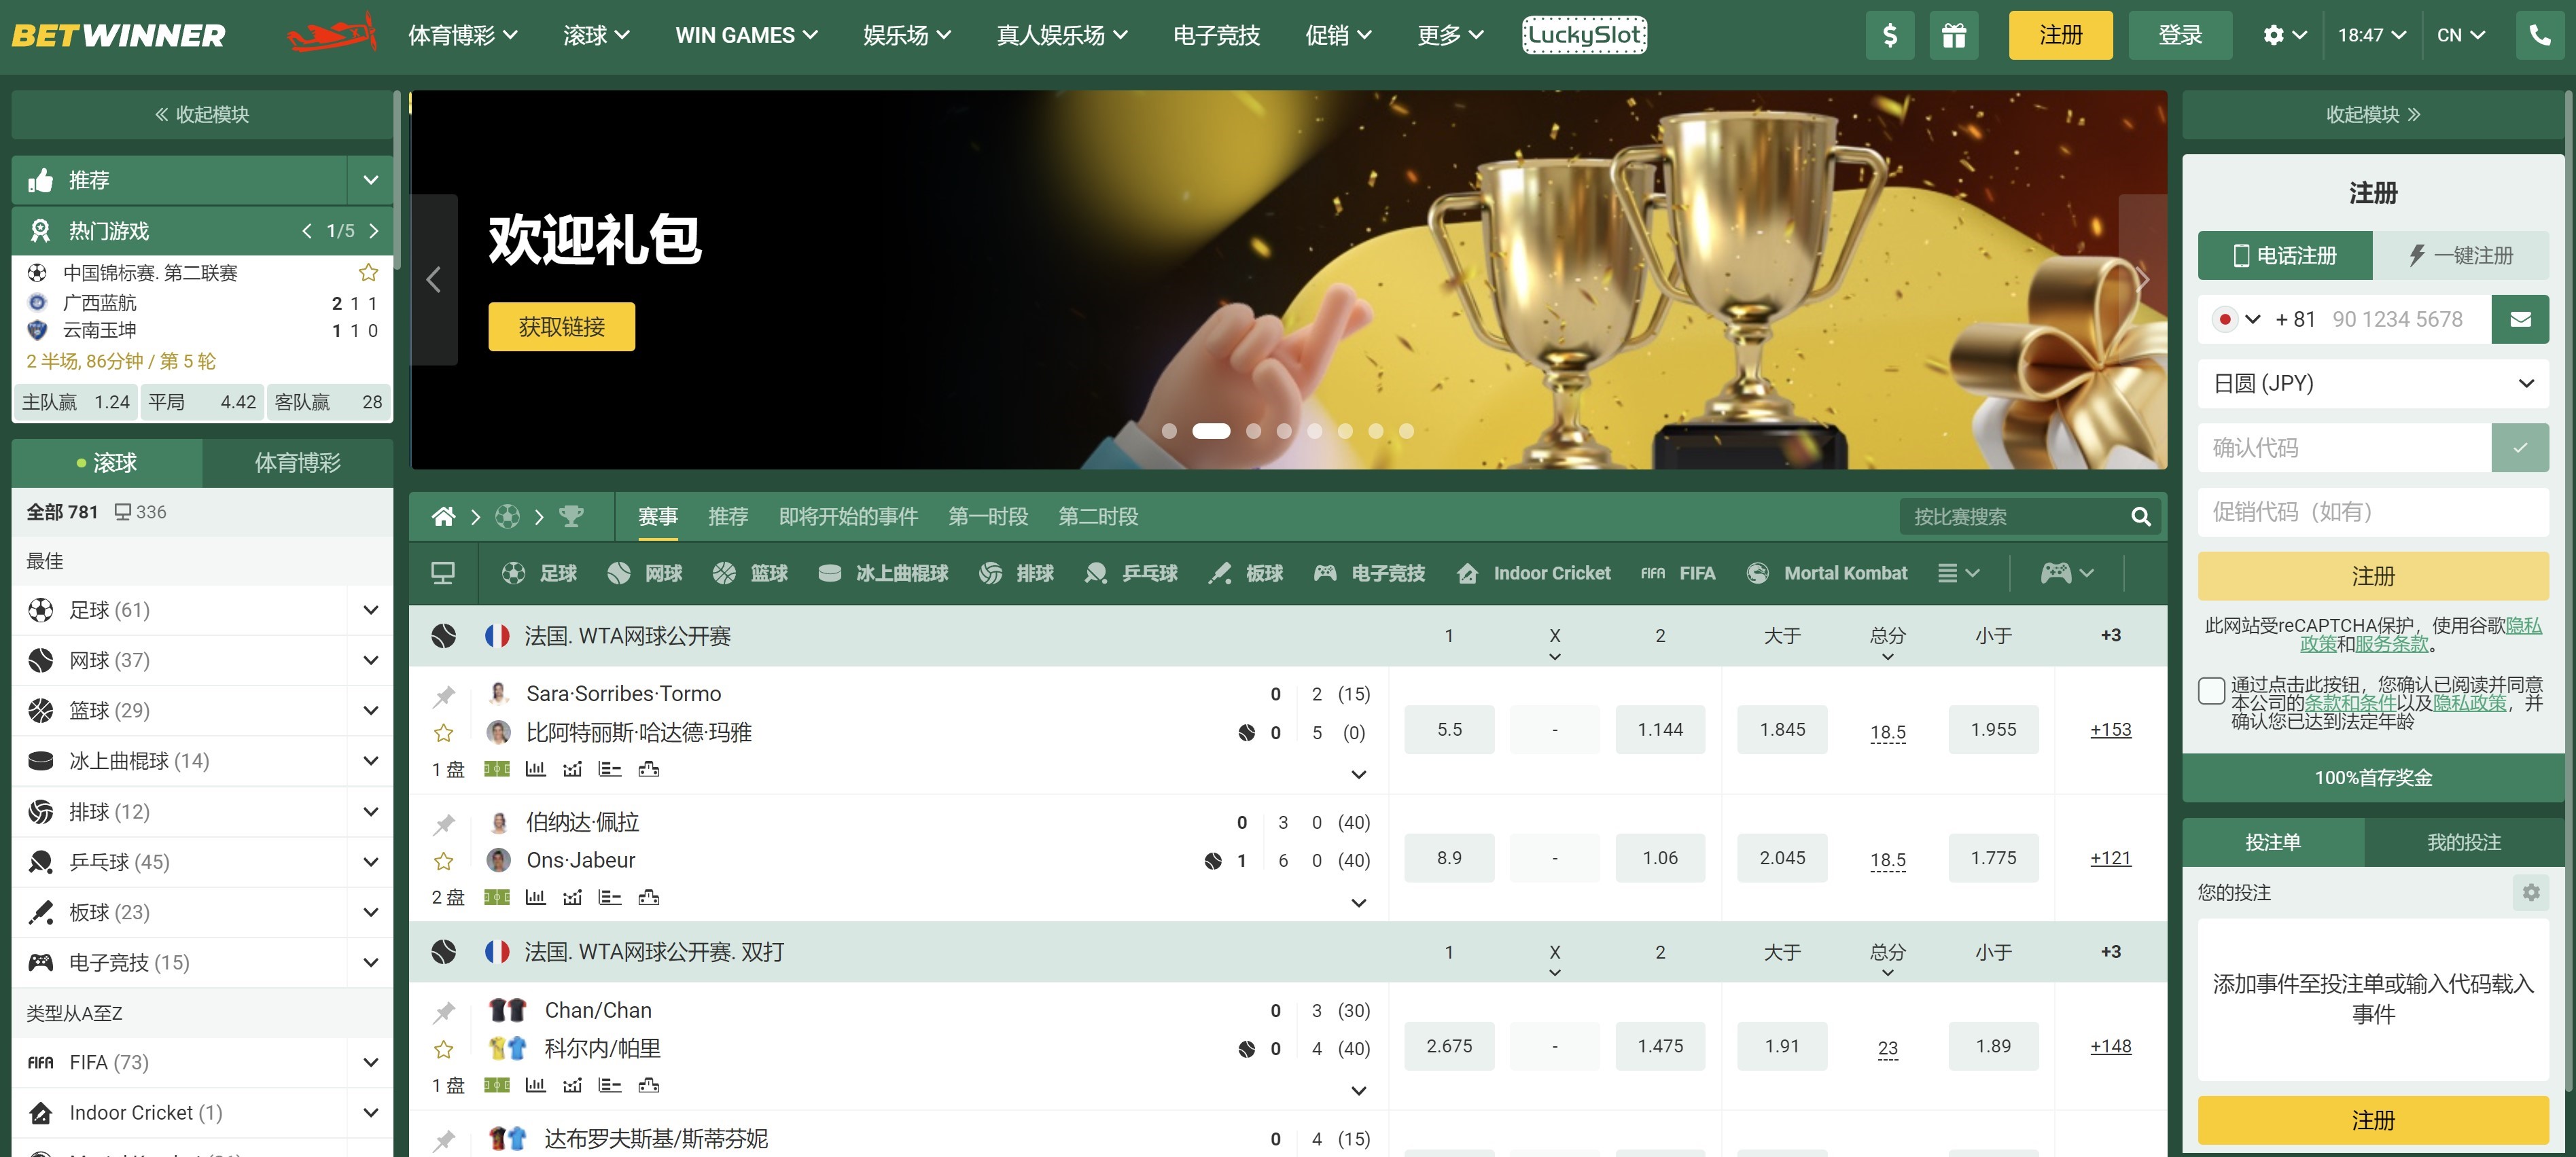Click the envelope icon beside phone number
The width and height of the screenshot is (2576, 1157).
click(x=2520, y=320)
